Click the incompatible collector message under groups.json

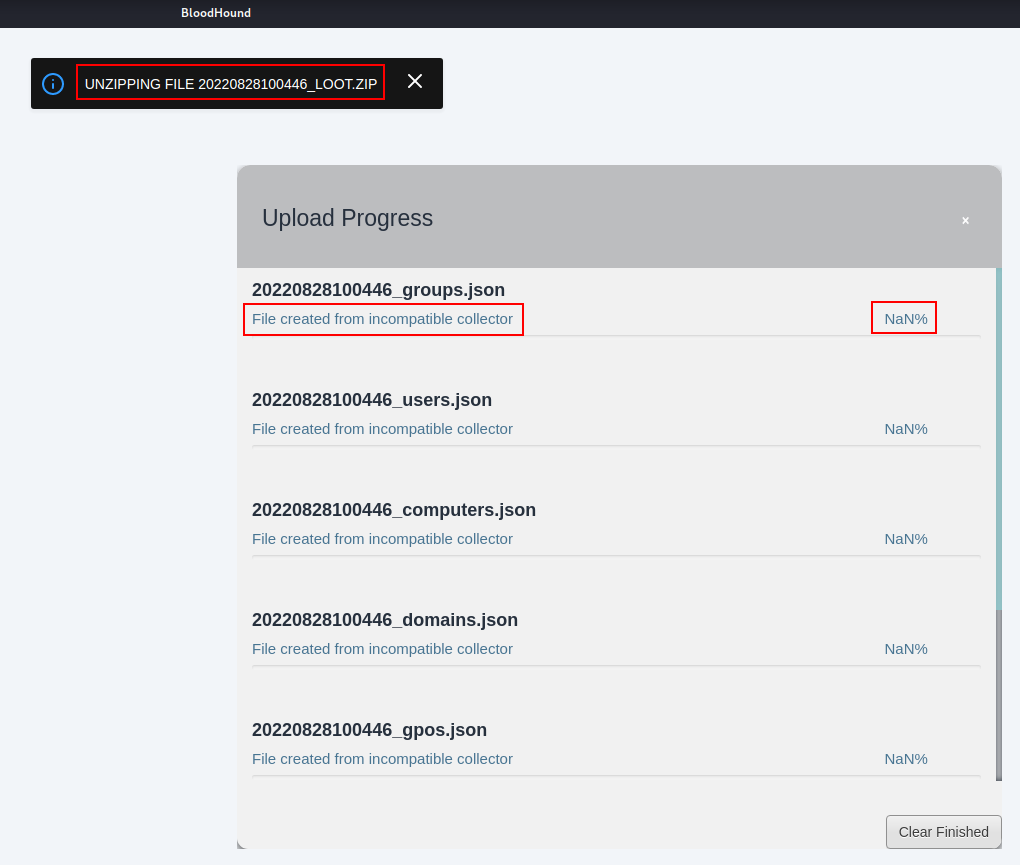[382, 319]
